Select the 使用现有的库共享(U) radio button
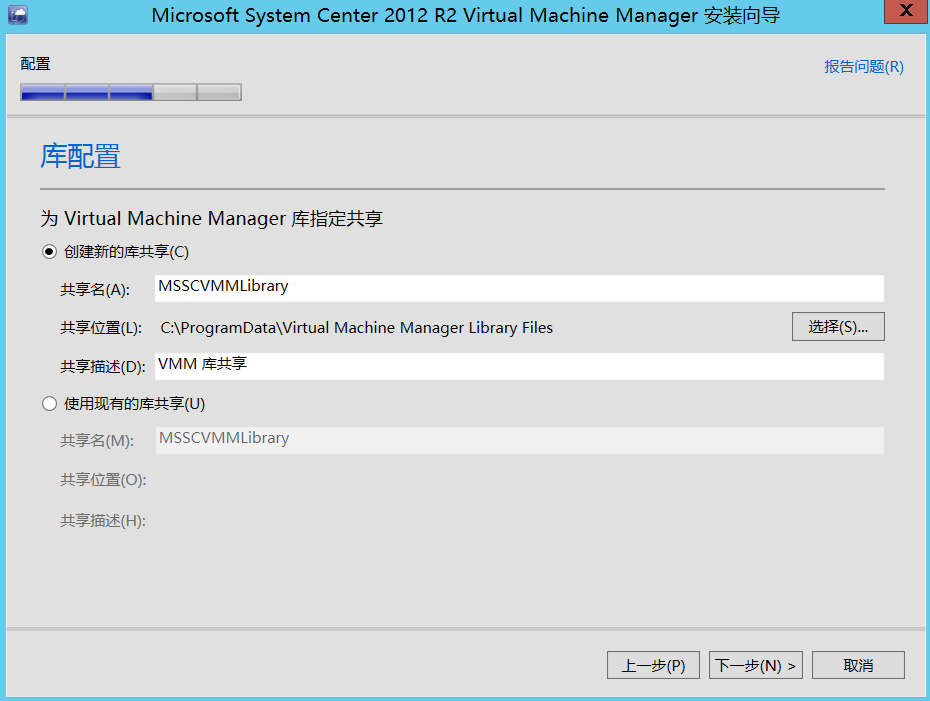Viewport: 930px width, 701px height. (x=49, y=404)
